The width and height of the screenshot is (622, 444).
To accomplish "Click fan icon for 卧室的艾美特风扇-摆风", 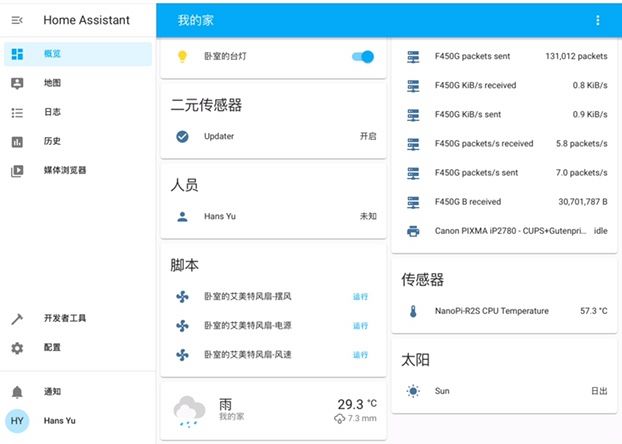I will pos(182,297).
